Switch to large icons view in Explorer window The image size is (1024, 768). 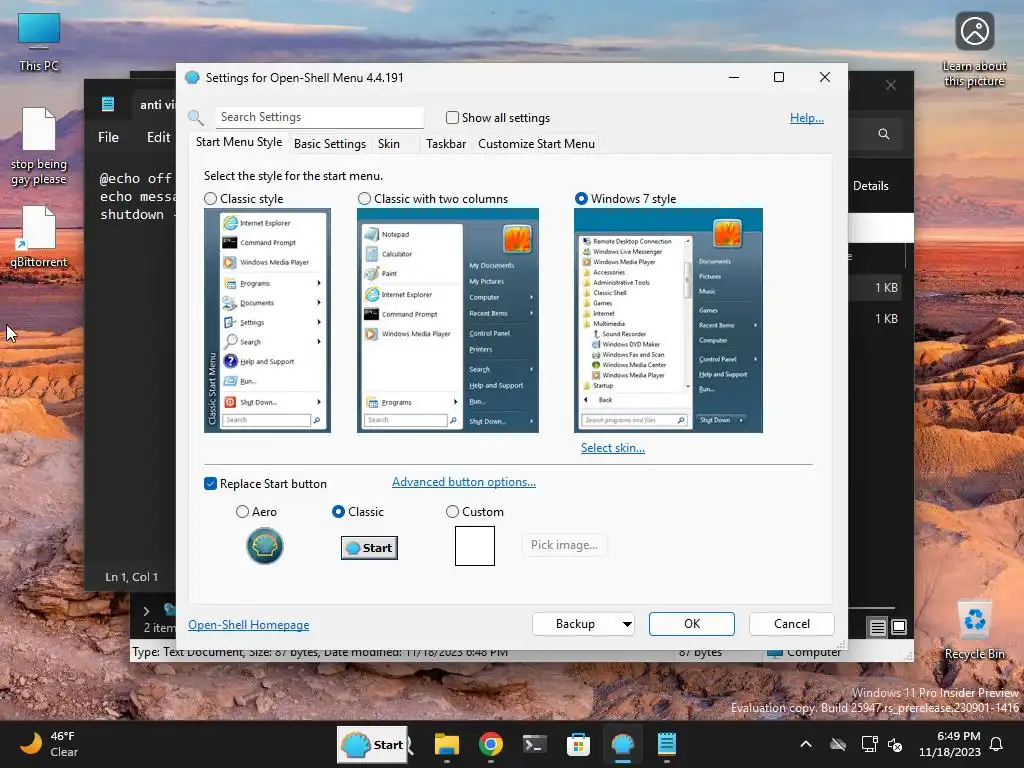tap(899, 627)
